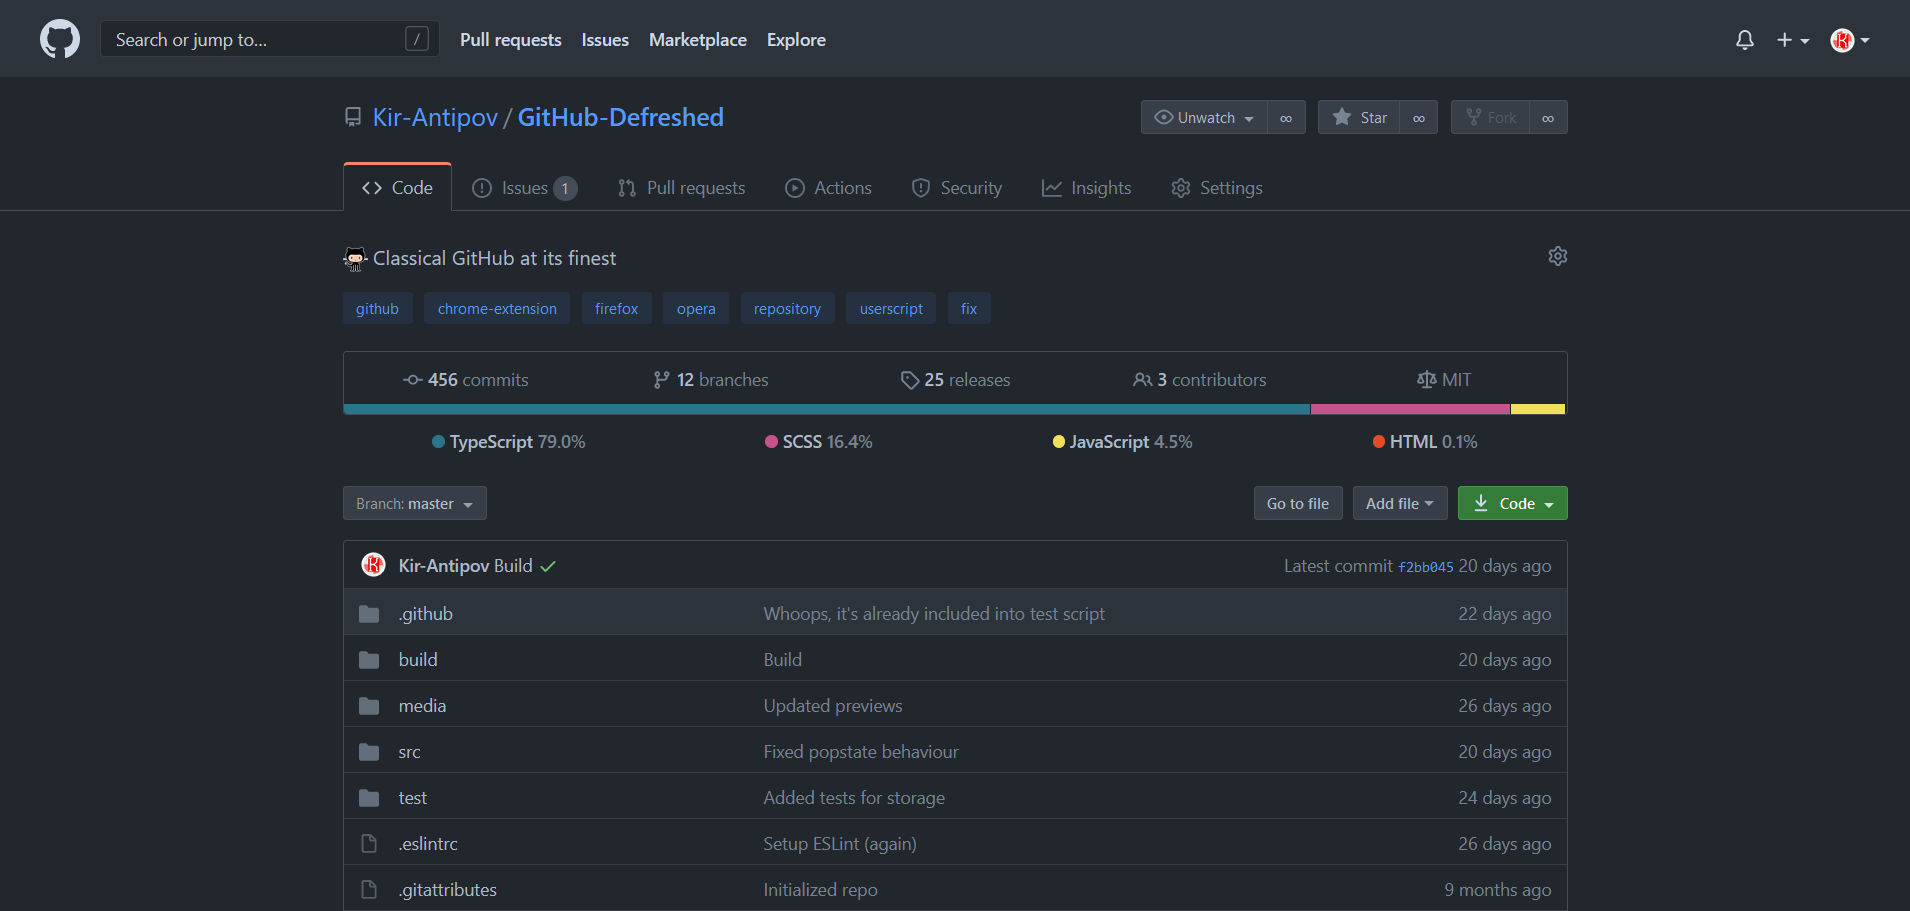The height and width of the screenshot is (911, 1910).
Task: Click the .eslintrc file icon
Action: 369,844
